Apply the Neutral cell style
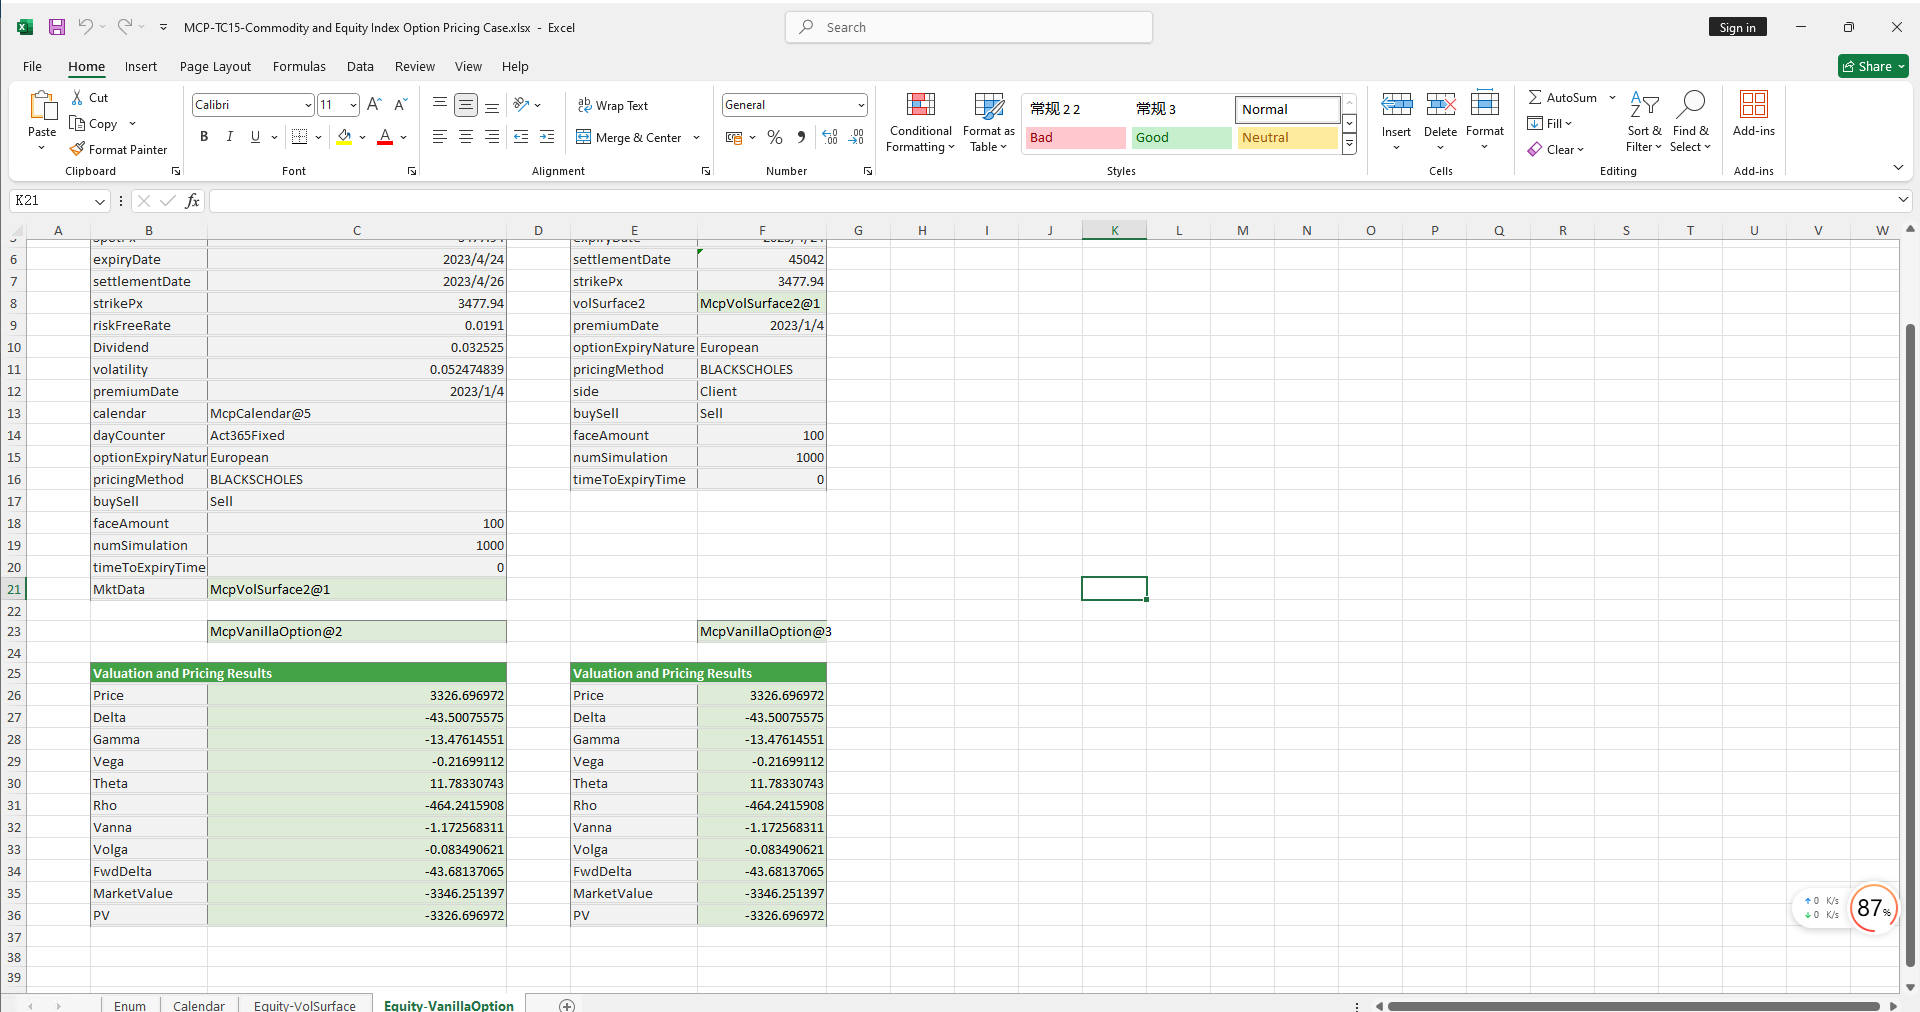Viewport: 1920px width, 1012px height. point(1288,138)
